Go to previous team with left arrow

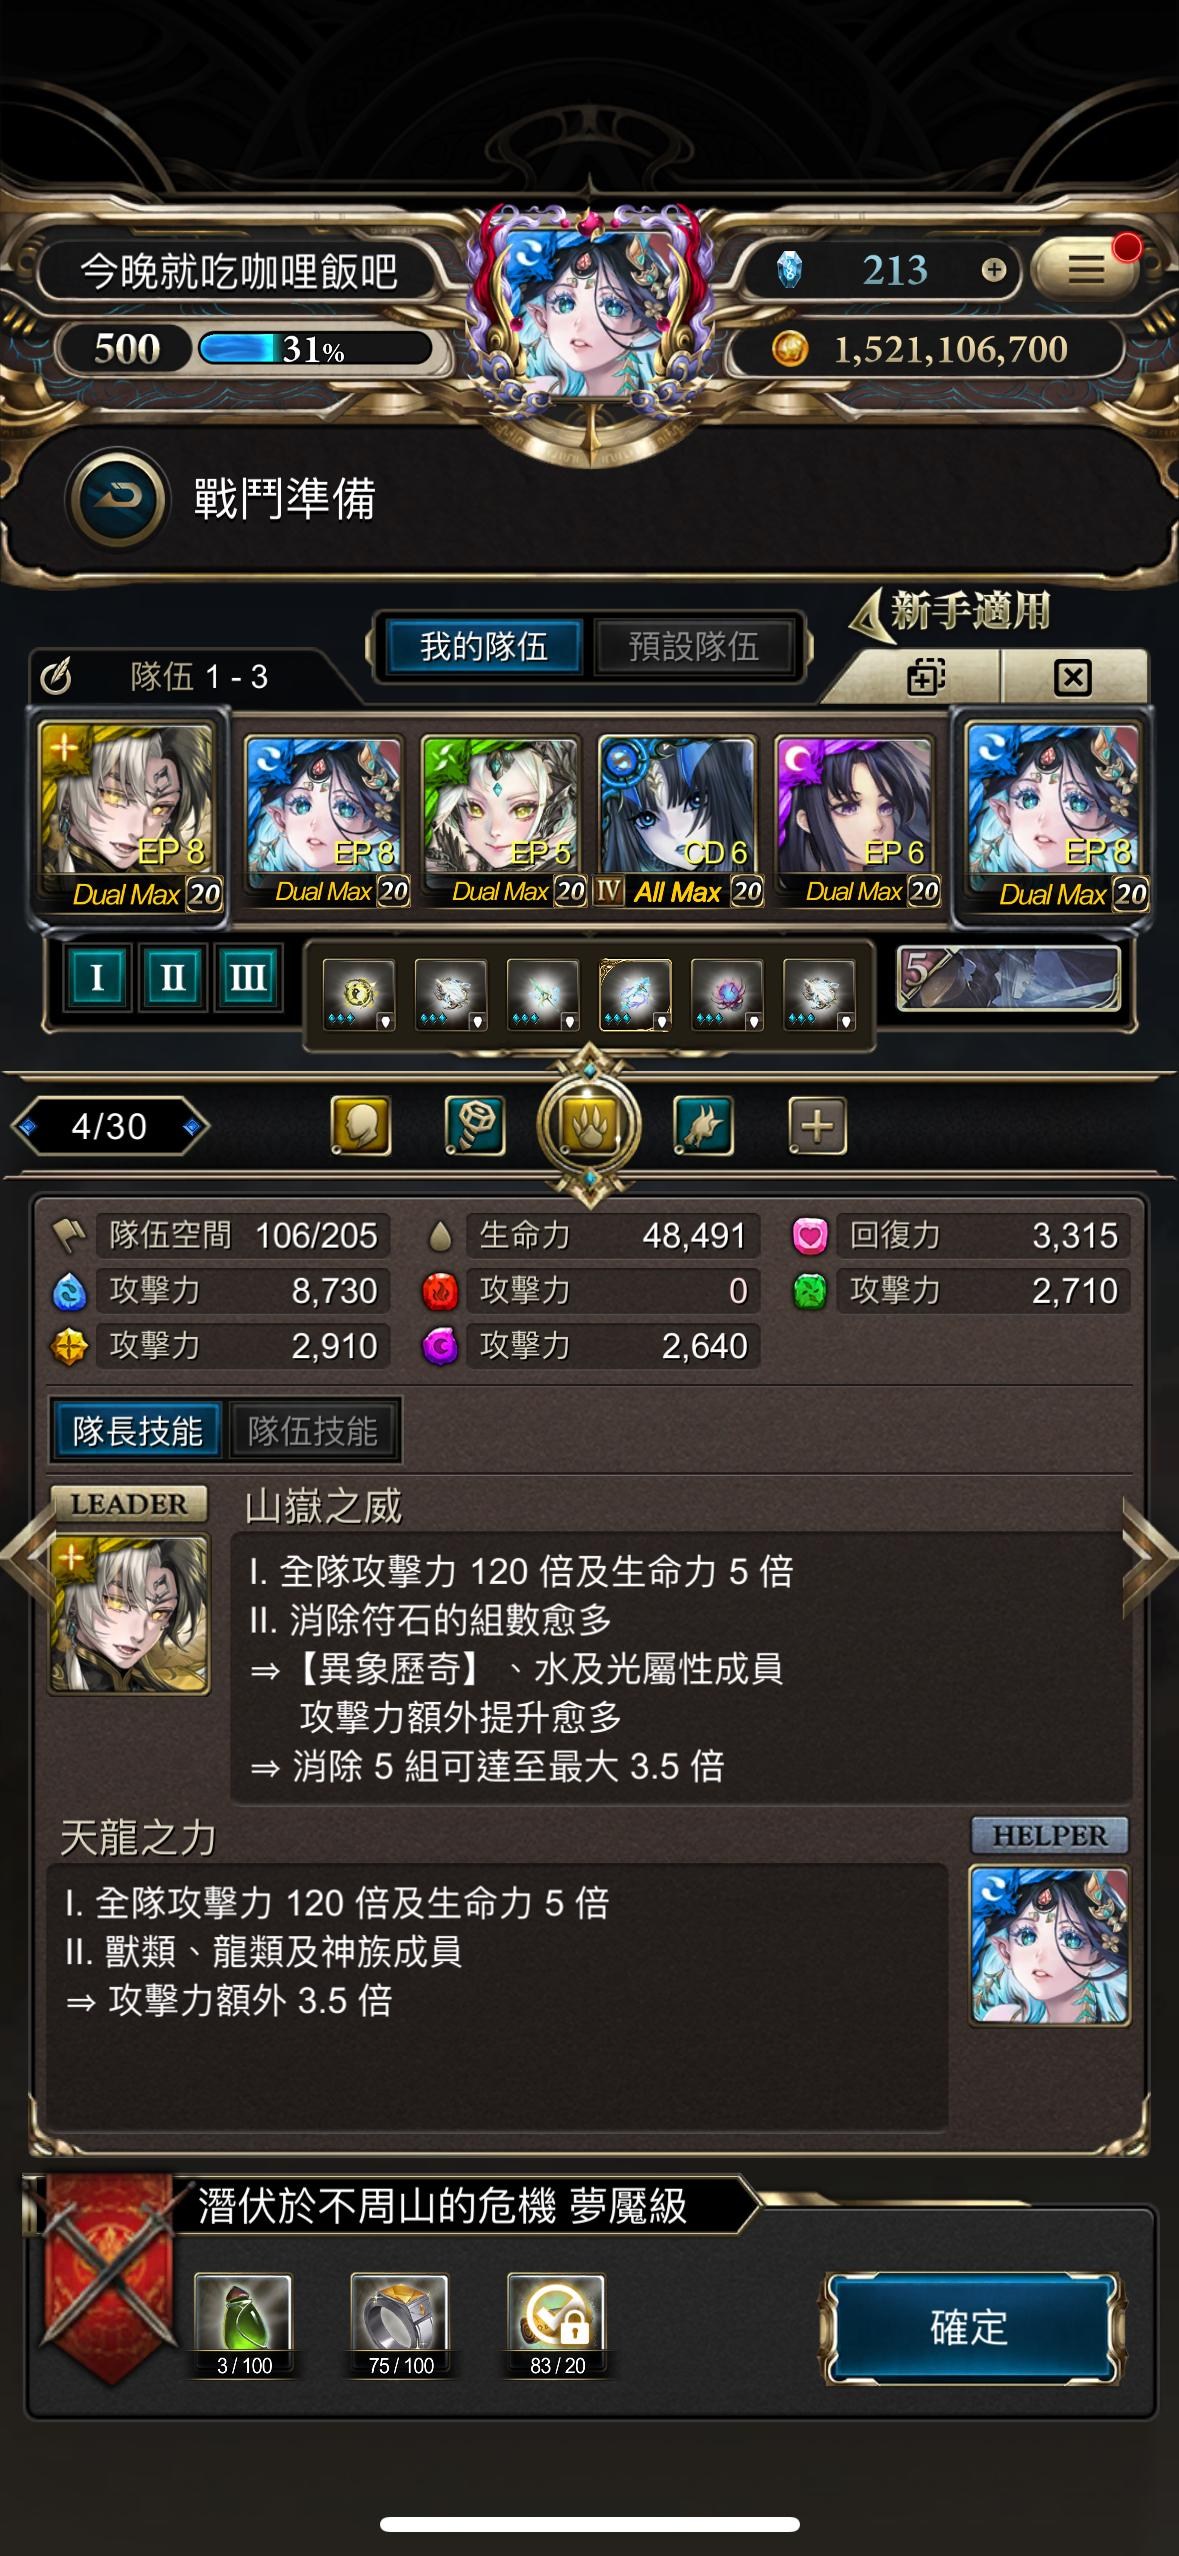pos(27,1557)
